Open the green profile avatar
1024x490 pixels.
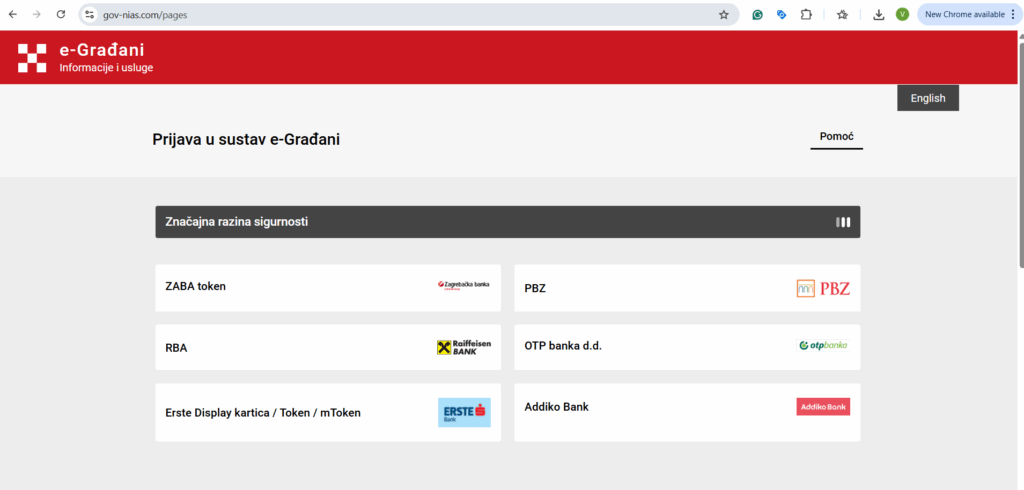903,14
